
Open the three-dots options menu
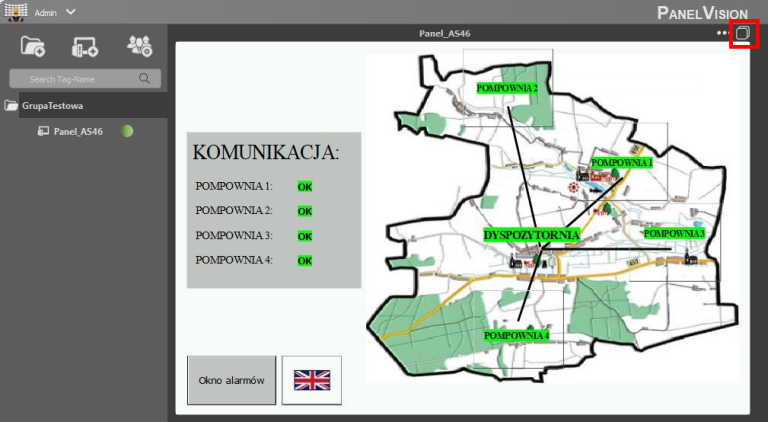coord(722,34)
